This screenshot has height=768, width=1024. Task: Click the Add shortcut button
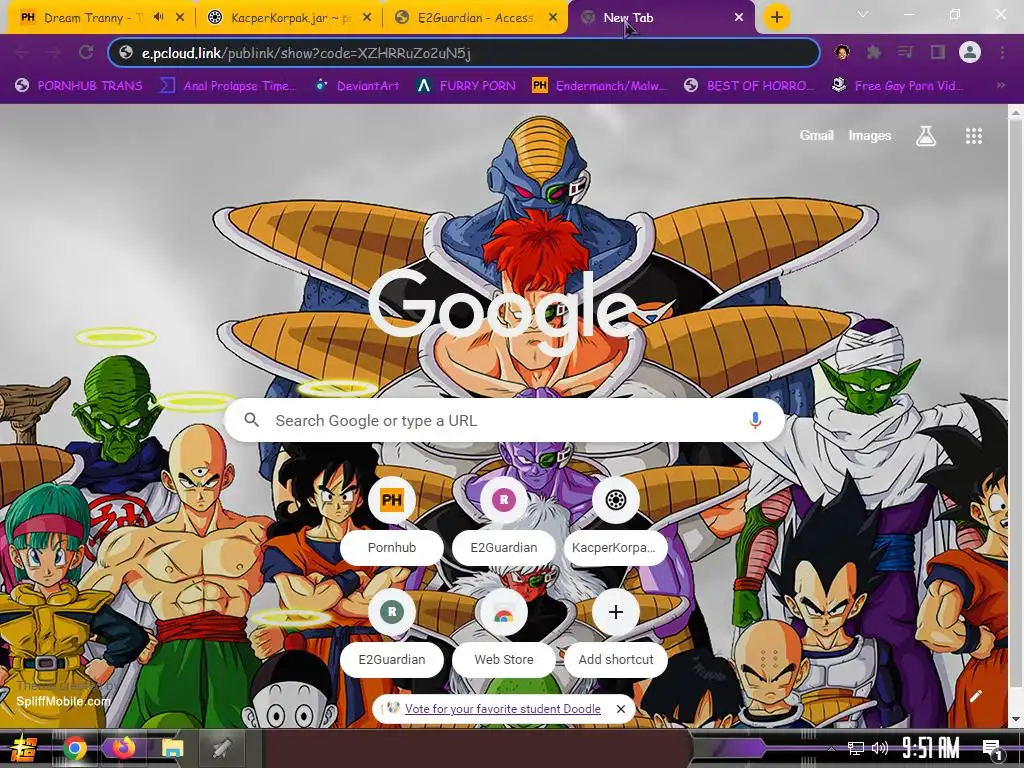(x=615, y=631)
